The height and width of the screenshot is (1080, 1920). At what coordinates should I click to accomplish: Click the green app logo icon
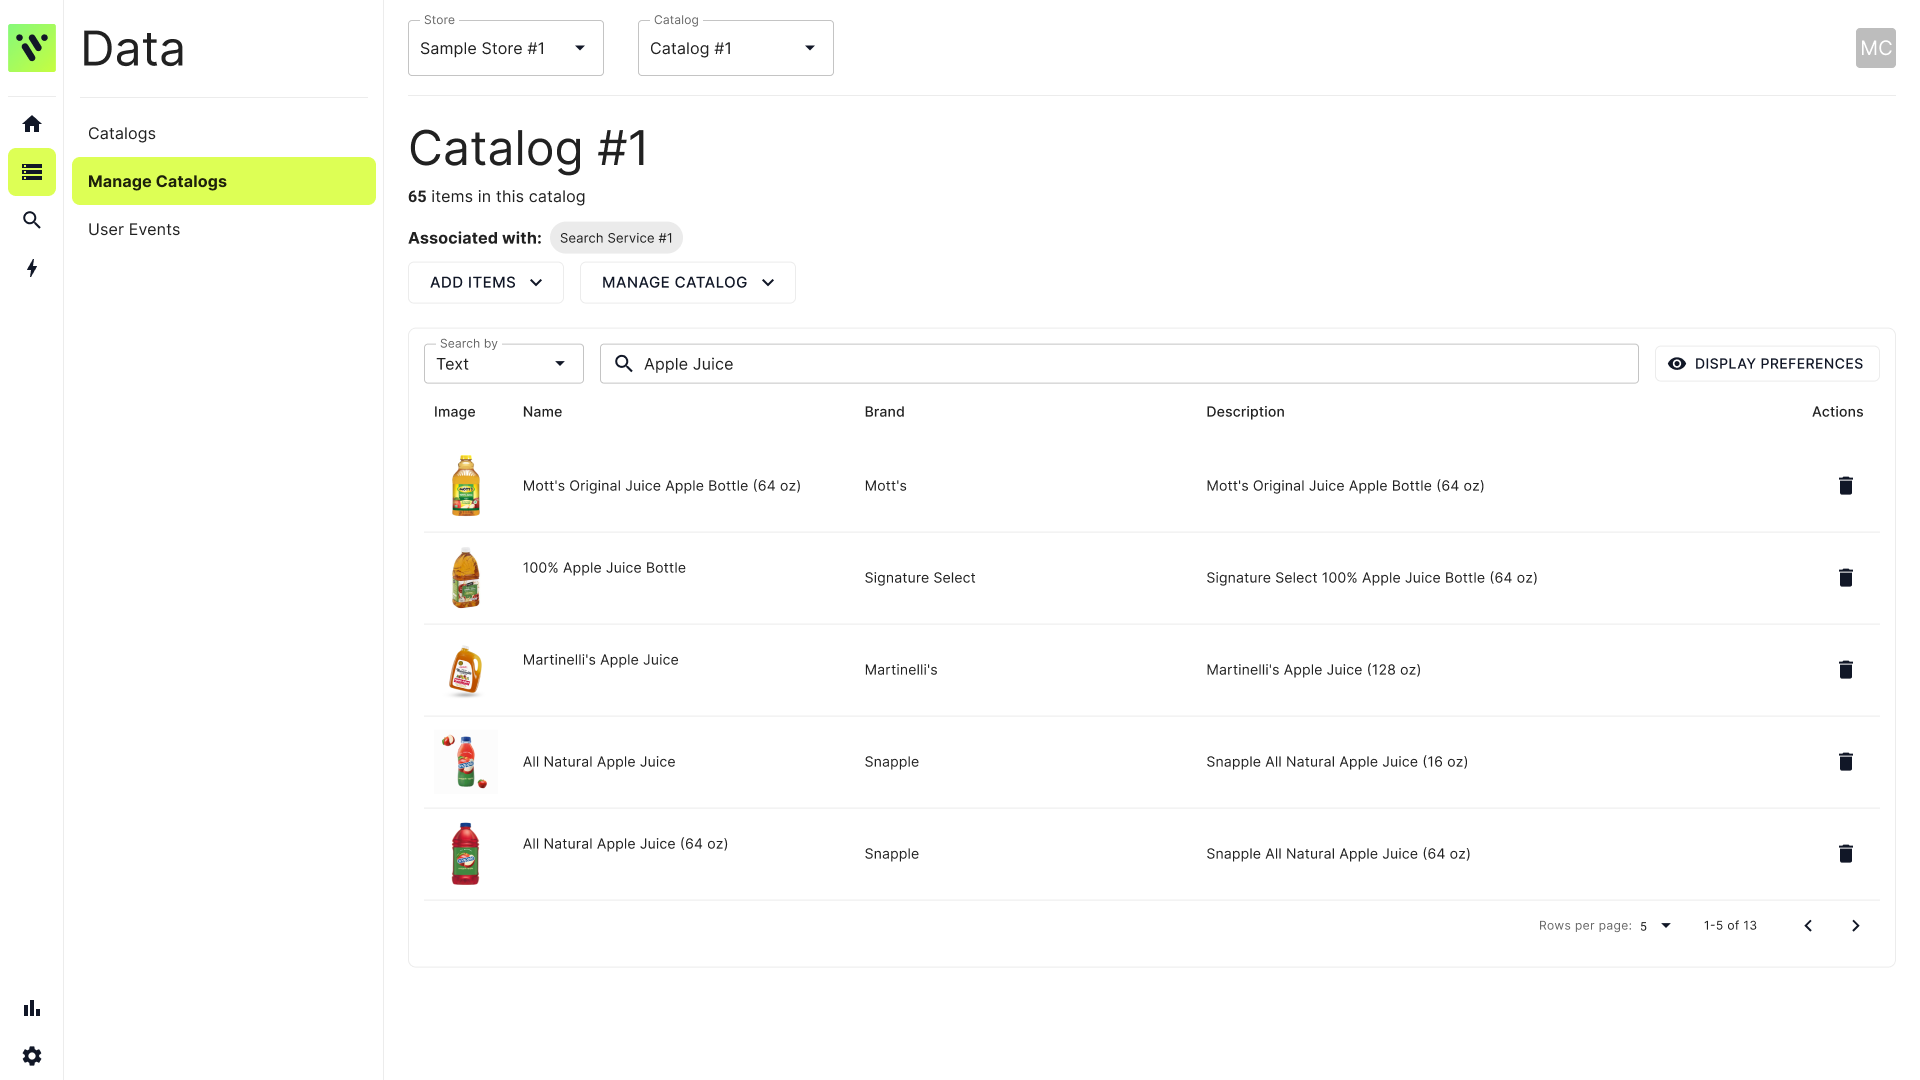32,48
